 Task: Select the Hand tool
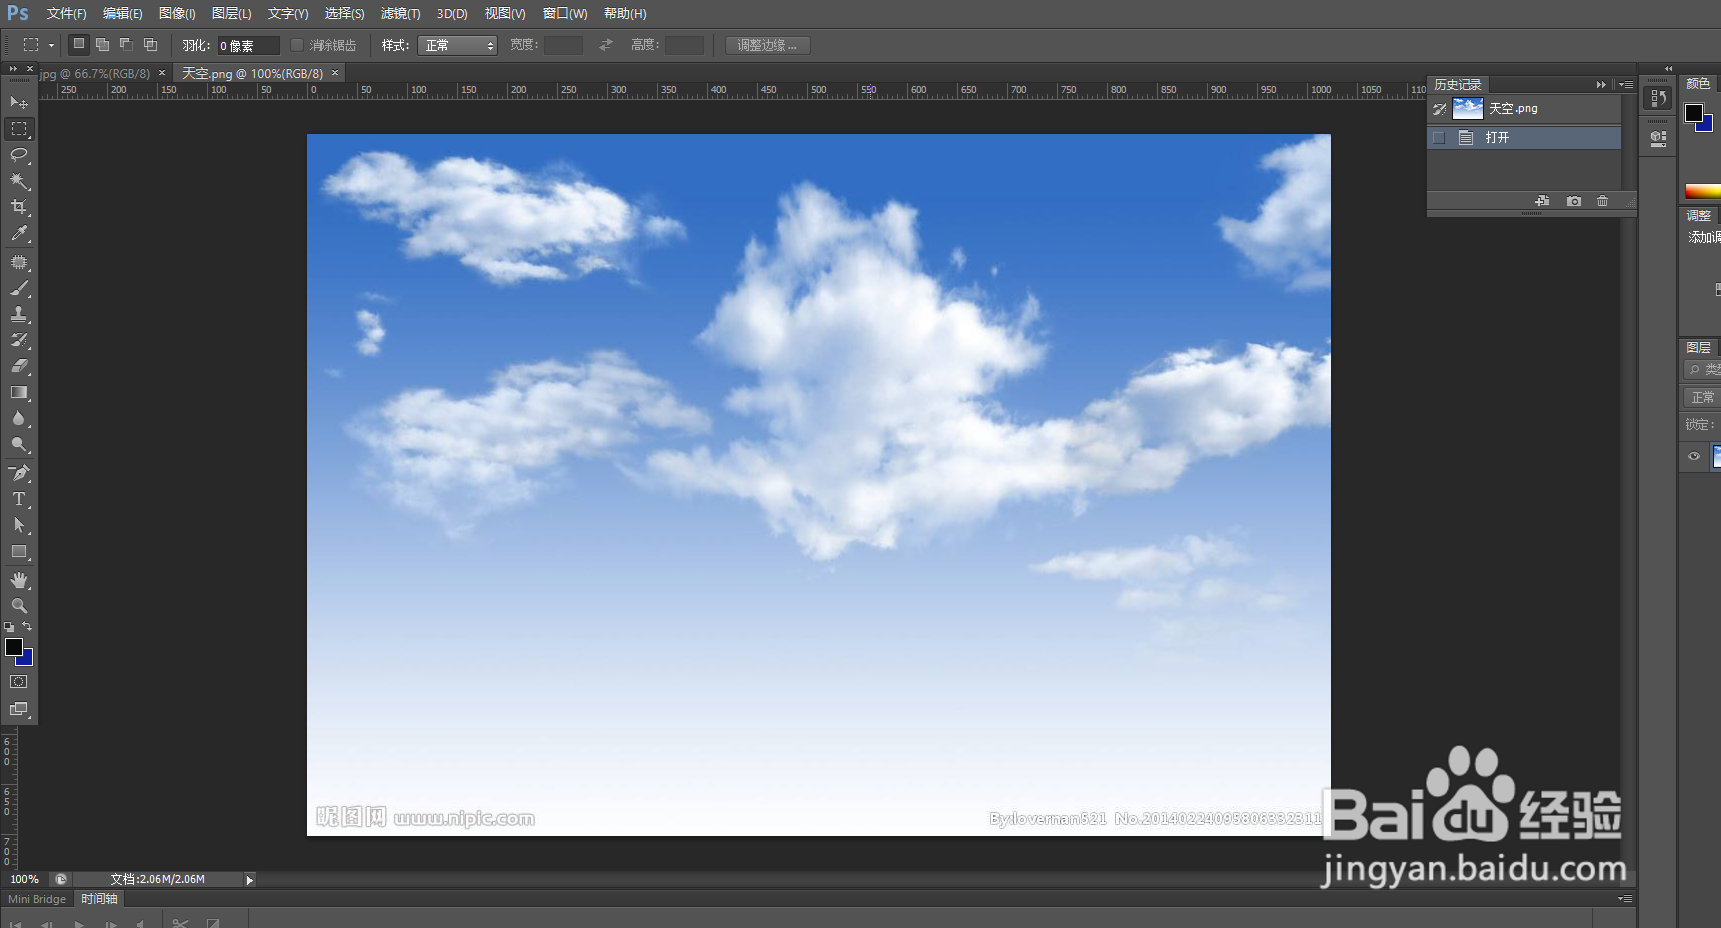click(x=19, y=580)
